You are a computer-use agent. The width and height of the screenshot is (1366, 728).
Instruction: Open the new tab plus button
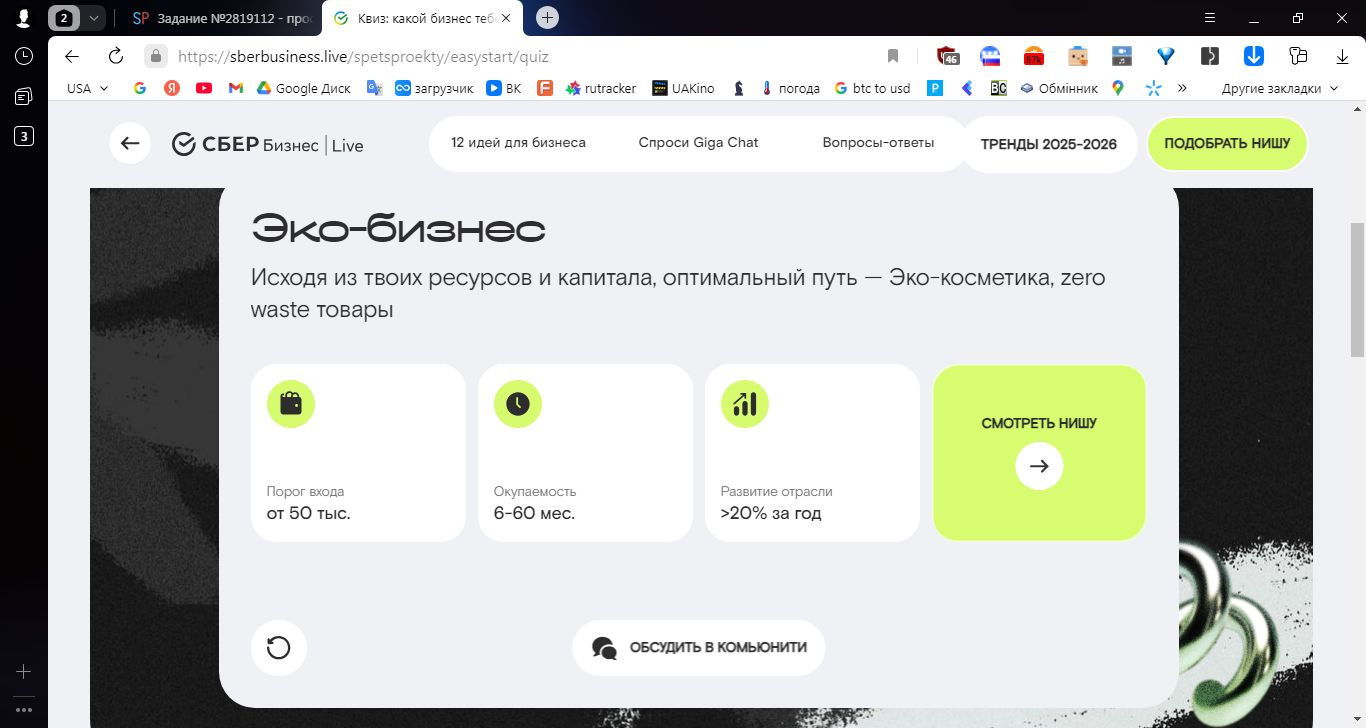(x=547, y=17)
